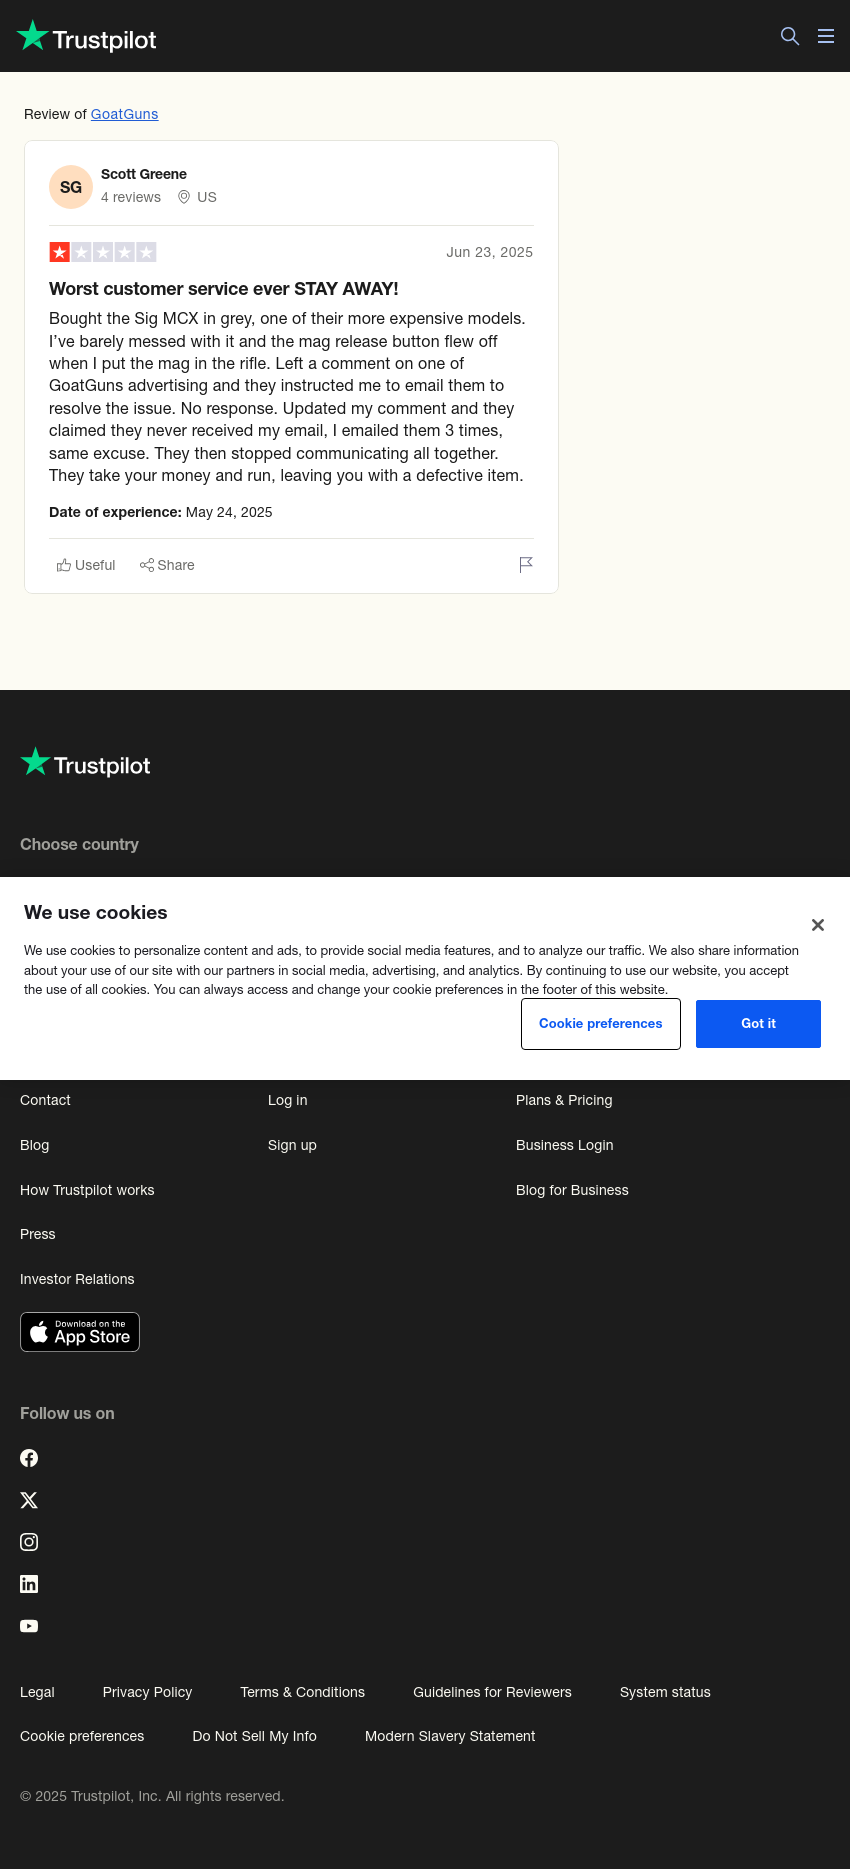Screen dimensions: 850x1869
Task: Open footer Cookie preferences link
Action: tap(82, 1736)
